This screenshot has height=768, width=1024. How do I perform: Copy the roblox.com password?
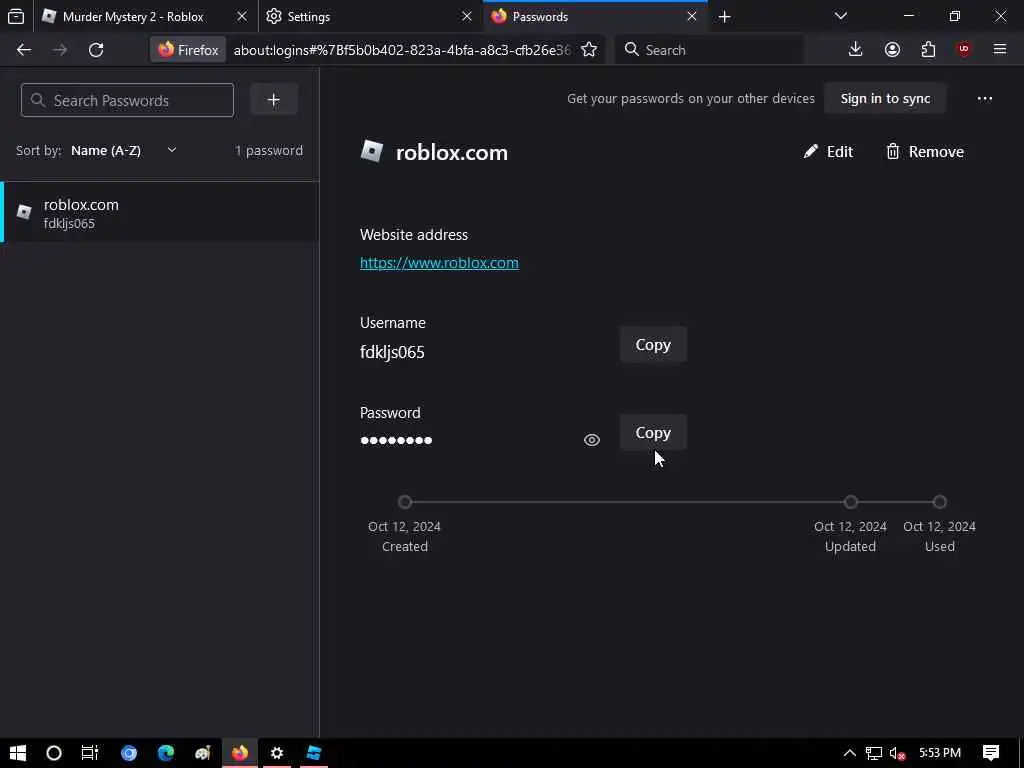(x=652, y=433)
